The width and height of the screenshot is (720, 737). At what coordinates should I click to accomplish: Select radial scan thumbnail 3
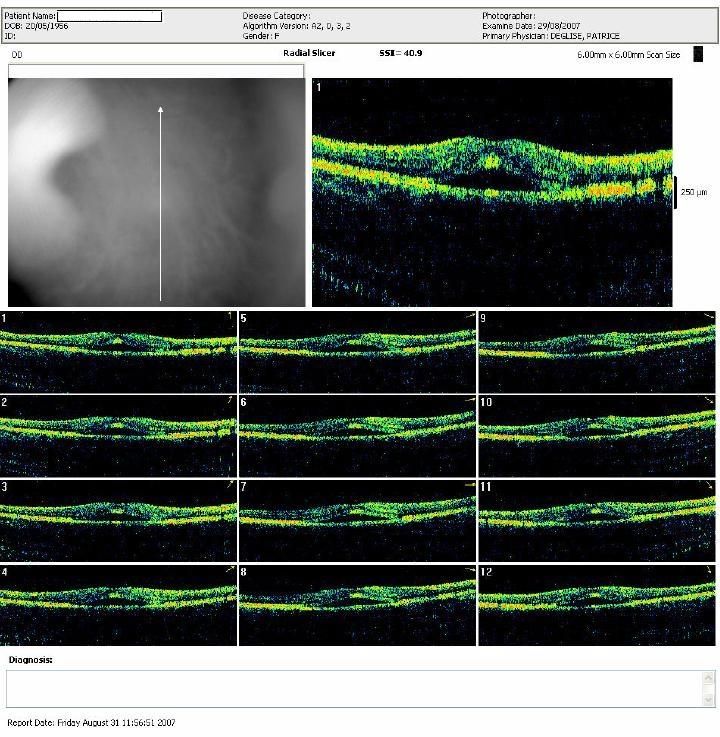coord(118,519)
